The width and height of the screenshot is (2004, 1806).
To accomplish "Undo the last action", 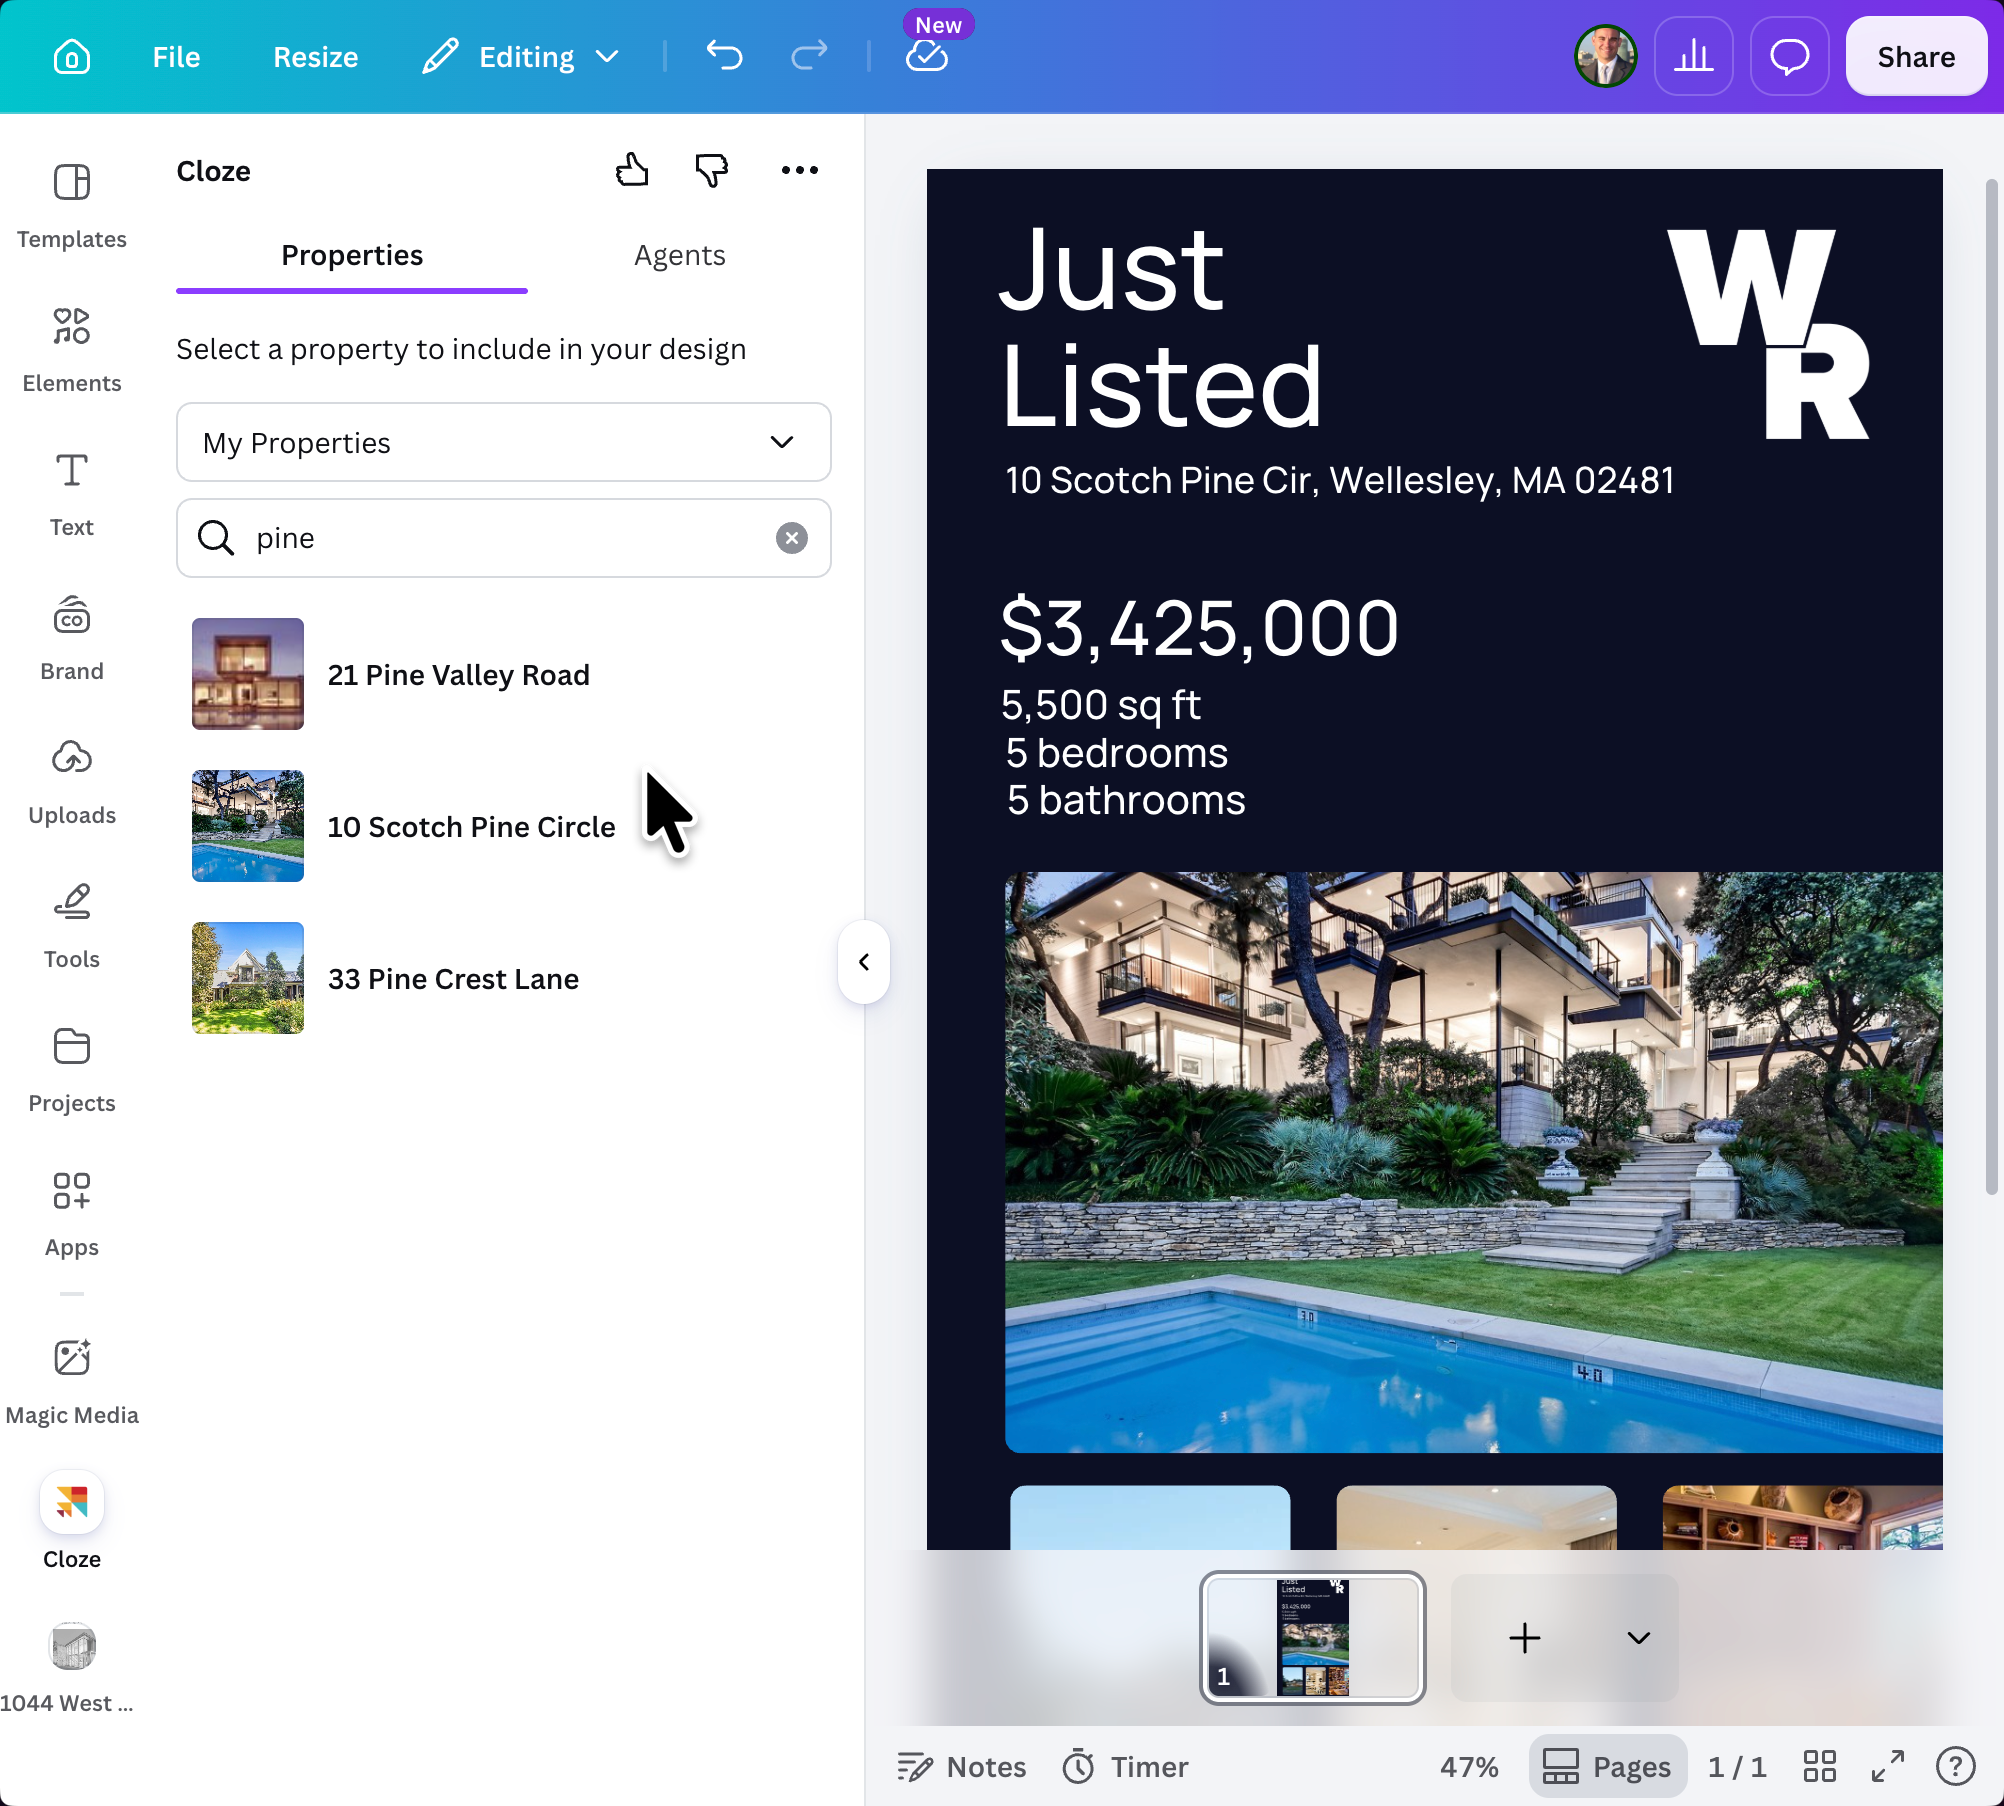I will (724, 55).
